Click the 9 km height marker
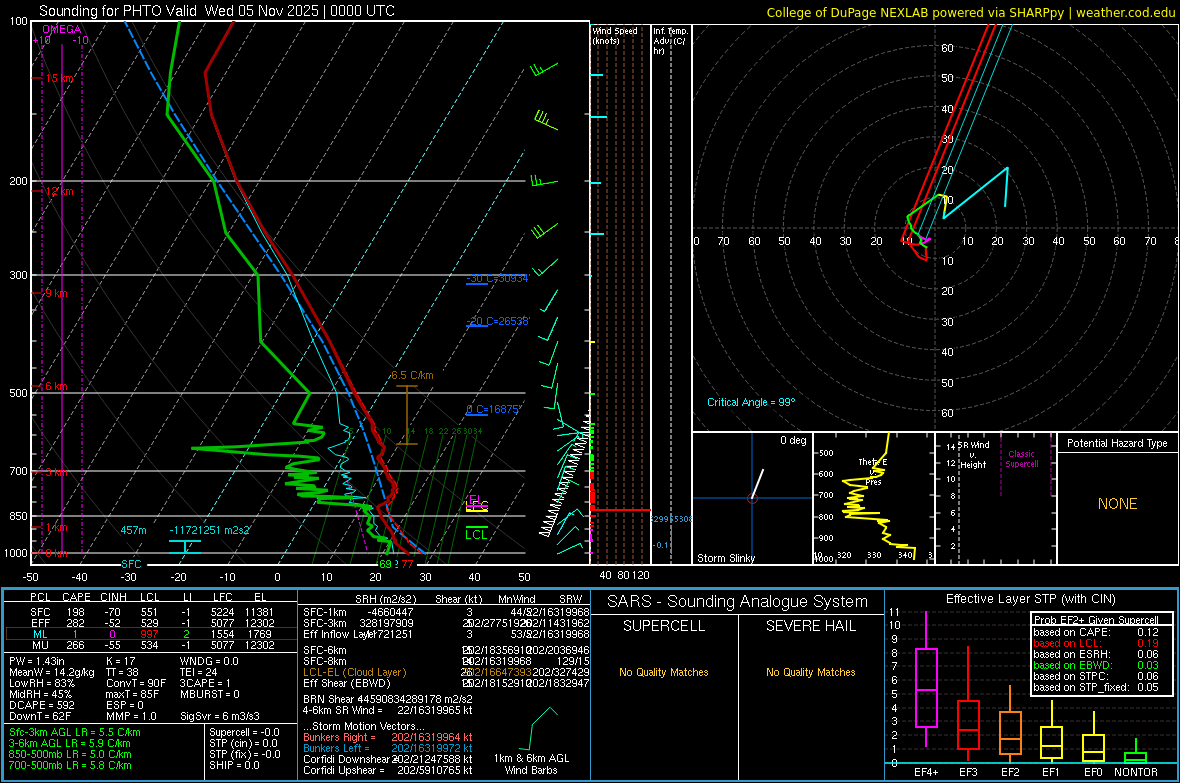This screenshot has height=783, width=1180. point(56,293)
